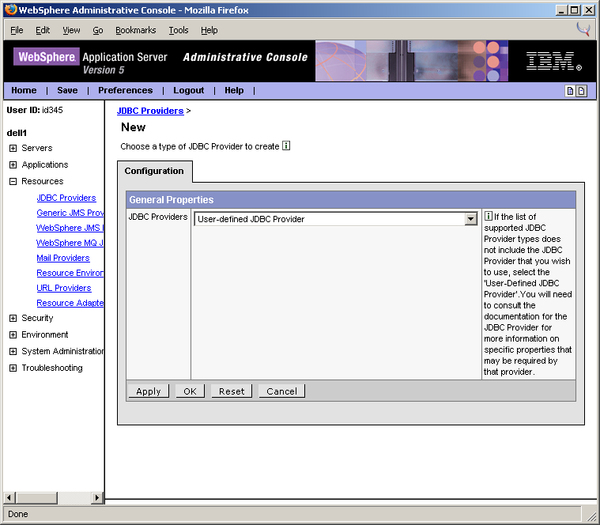The height and width of the screenshot is (525, 600).
Task: Click the Apply button
Action: click(148, 391)
